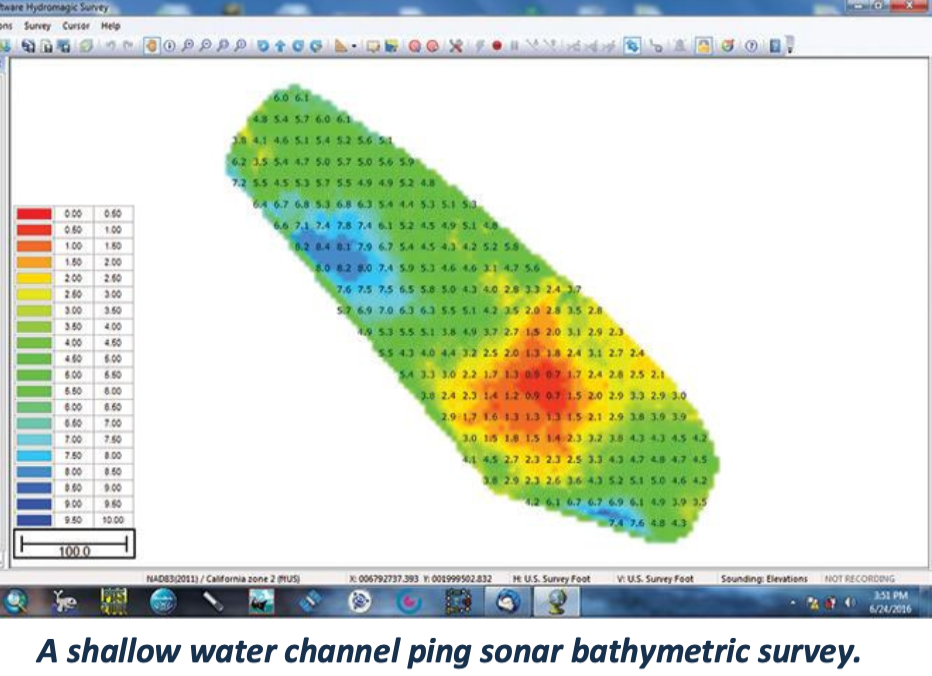Toggle the highlighted padlock lock icon
Viewport: 932px width, 676px height.
(704, 46)
